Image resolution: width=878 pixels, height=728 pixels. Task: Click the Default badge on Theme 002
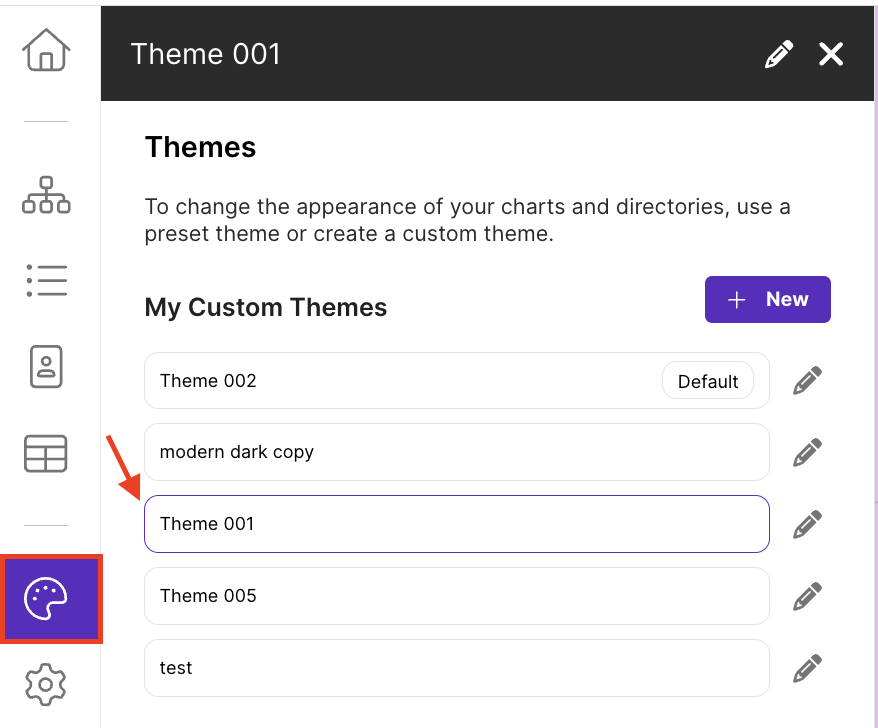pyautogui.click(x=708, y=381)
